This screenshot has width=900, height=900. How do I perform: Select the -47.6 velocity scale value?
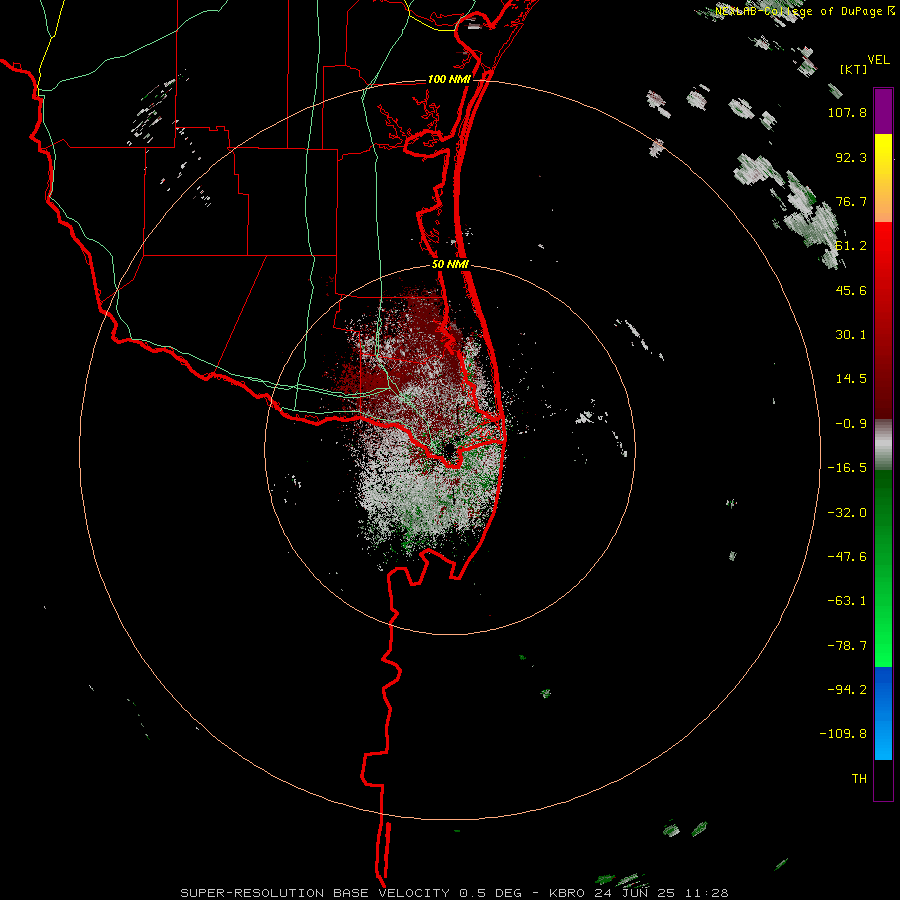click(x=847, y=557)
